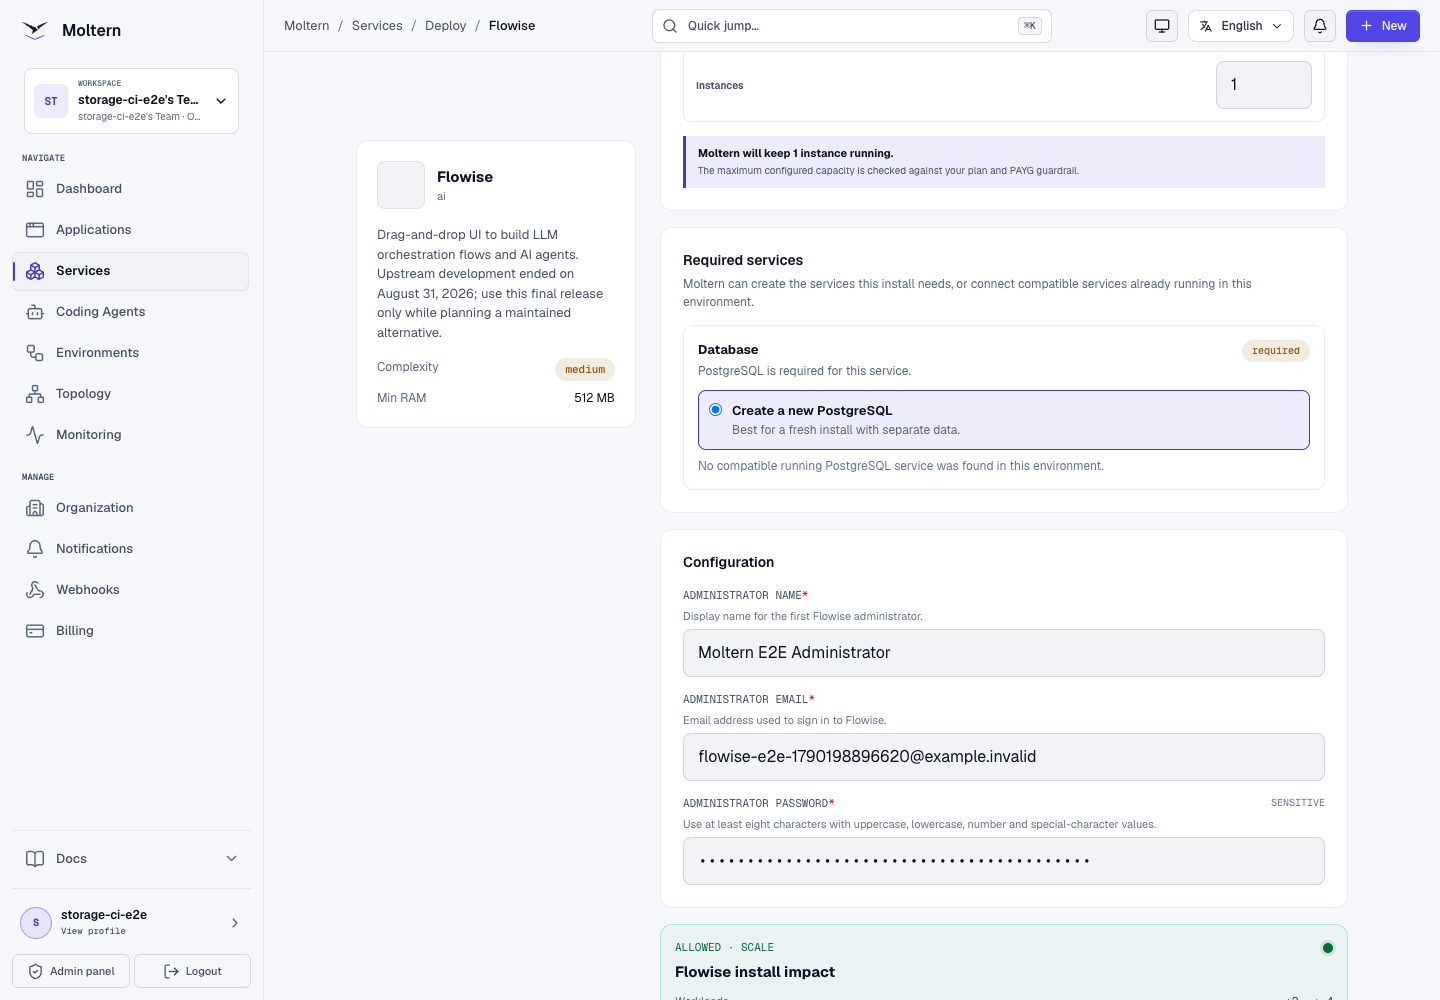Click the ST workspace avatar
This screenshot has width=1440, height=1000.
(x=51, y=101)
